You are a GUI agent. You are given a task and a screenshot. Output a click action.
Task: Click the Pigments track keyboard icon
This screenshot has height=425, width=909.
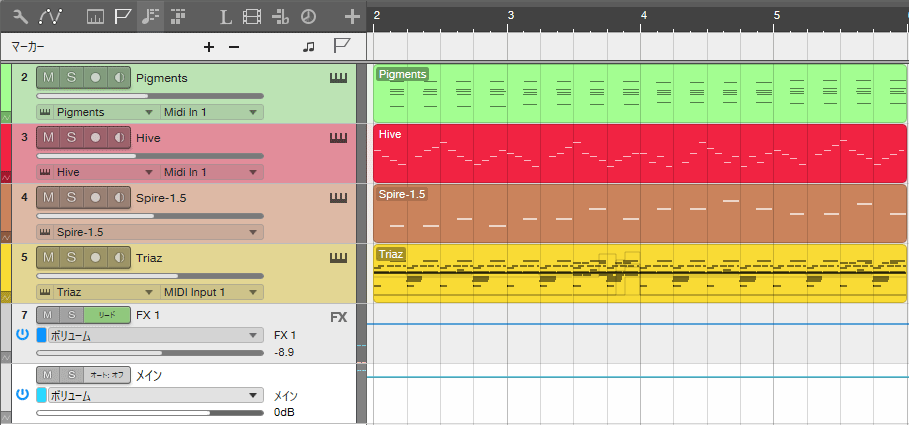338,78
